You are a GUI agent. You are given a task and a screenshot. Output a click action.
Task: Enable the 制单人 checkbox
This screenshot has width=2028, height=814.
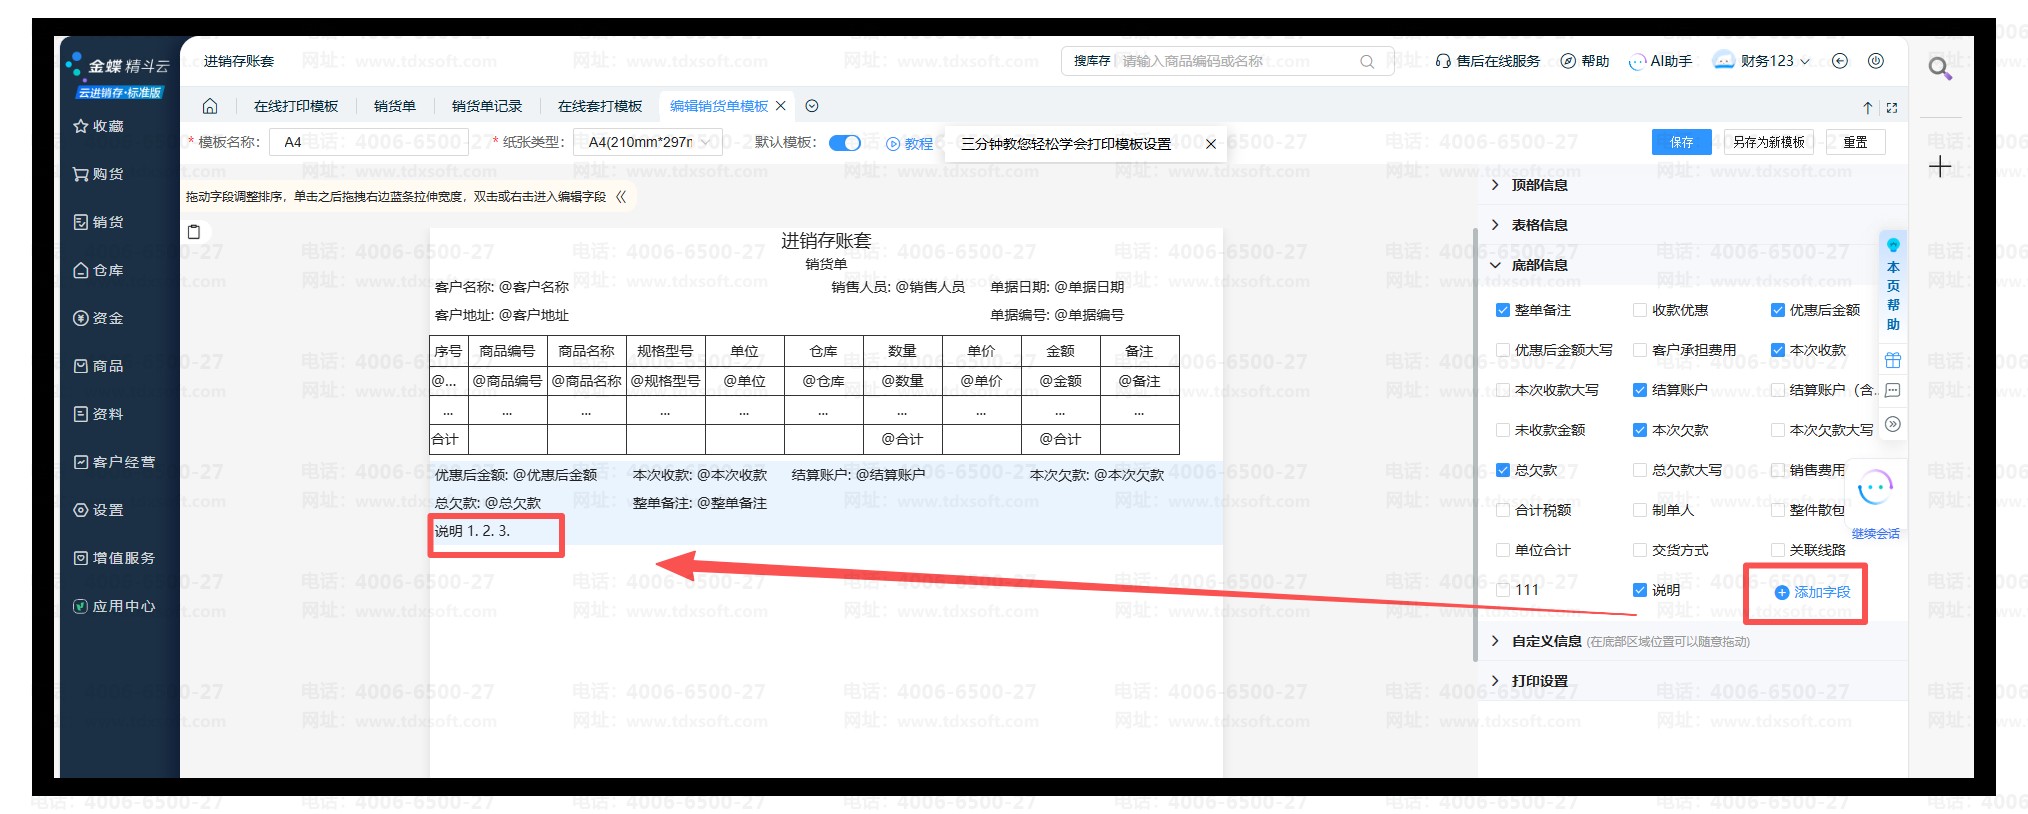pyautogui.click(x=1640, y=510)
